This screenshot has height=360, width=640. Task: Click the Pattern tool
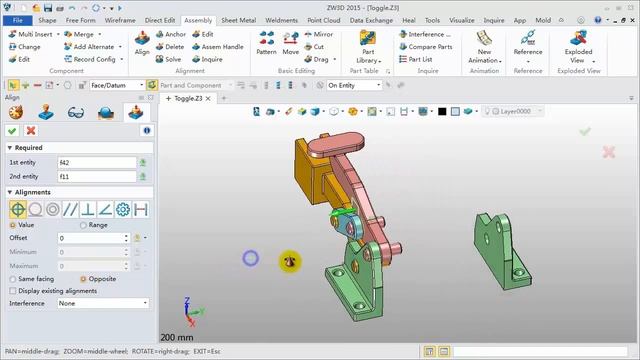(267, 43)
